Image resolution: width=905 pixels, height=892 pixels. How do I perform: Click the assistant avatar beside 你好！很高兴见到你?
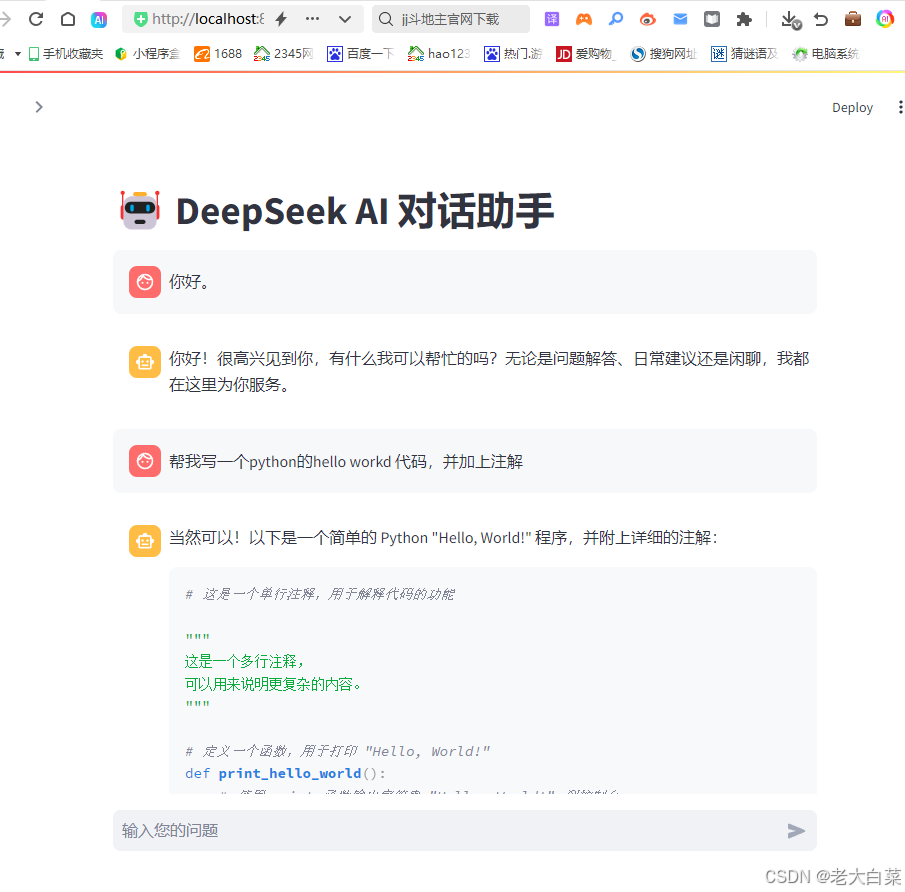pos(145,362)
